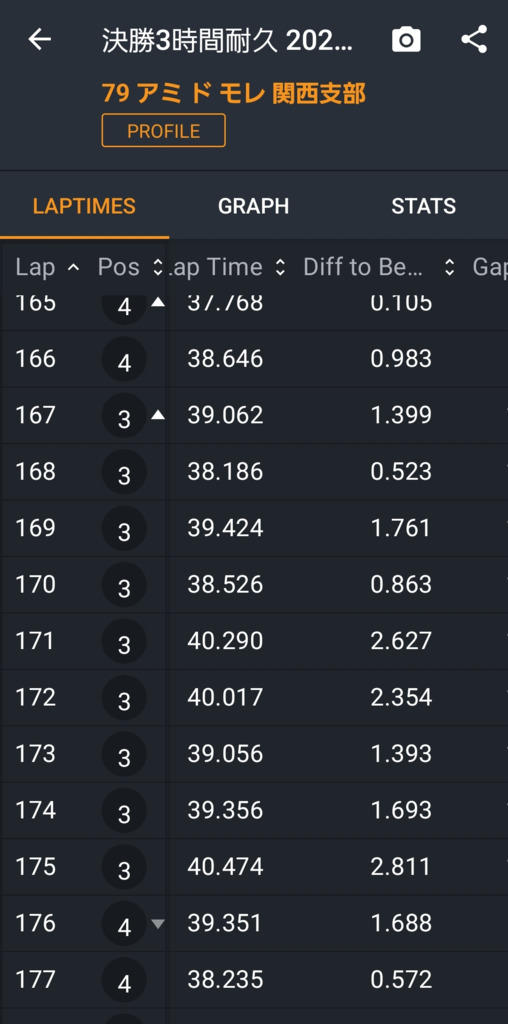Click position up arrow on lap 167

[x=158, y=415]
